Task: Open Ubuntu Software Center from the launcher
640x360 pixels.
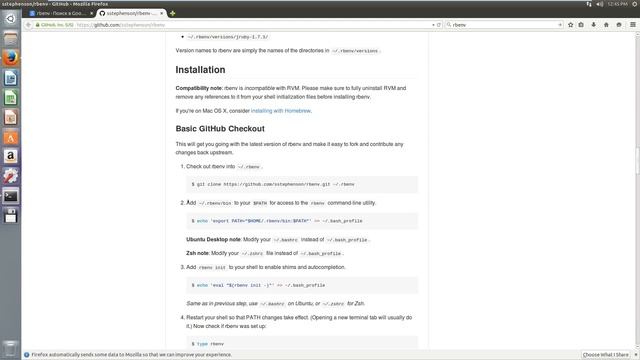Action: tap(11, 137)
